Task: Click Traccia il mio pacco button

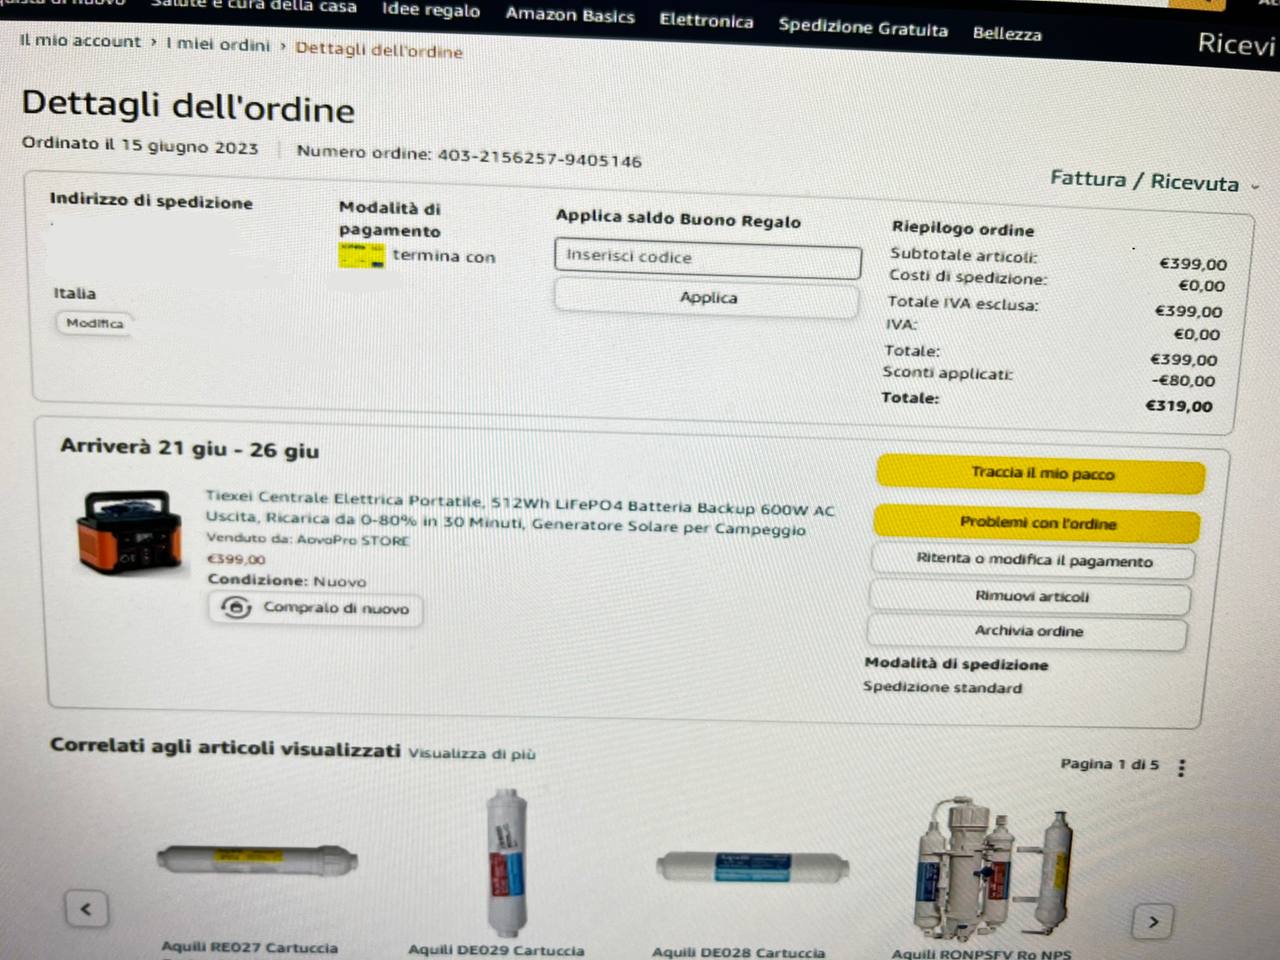Action: pyautogui.click(x=1041, y=474)
